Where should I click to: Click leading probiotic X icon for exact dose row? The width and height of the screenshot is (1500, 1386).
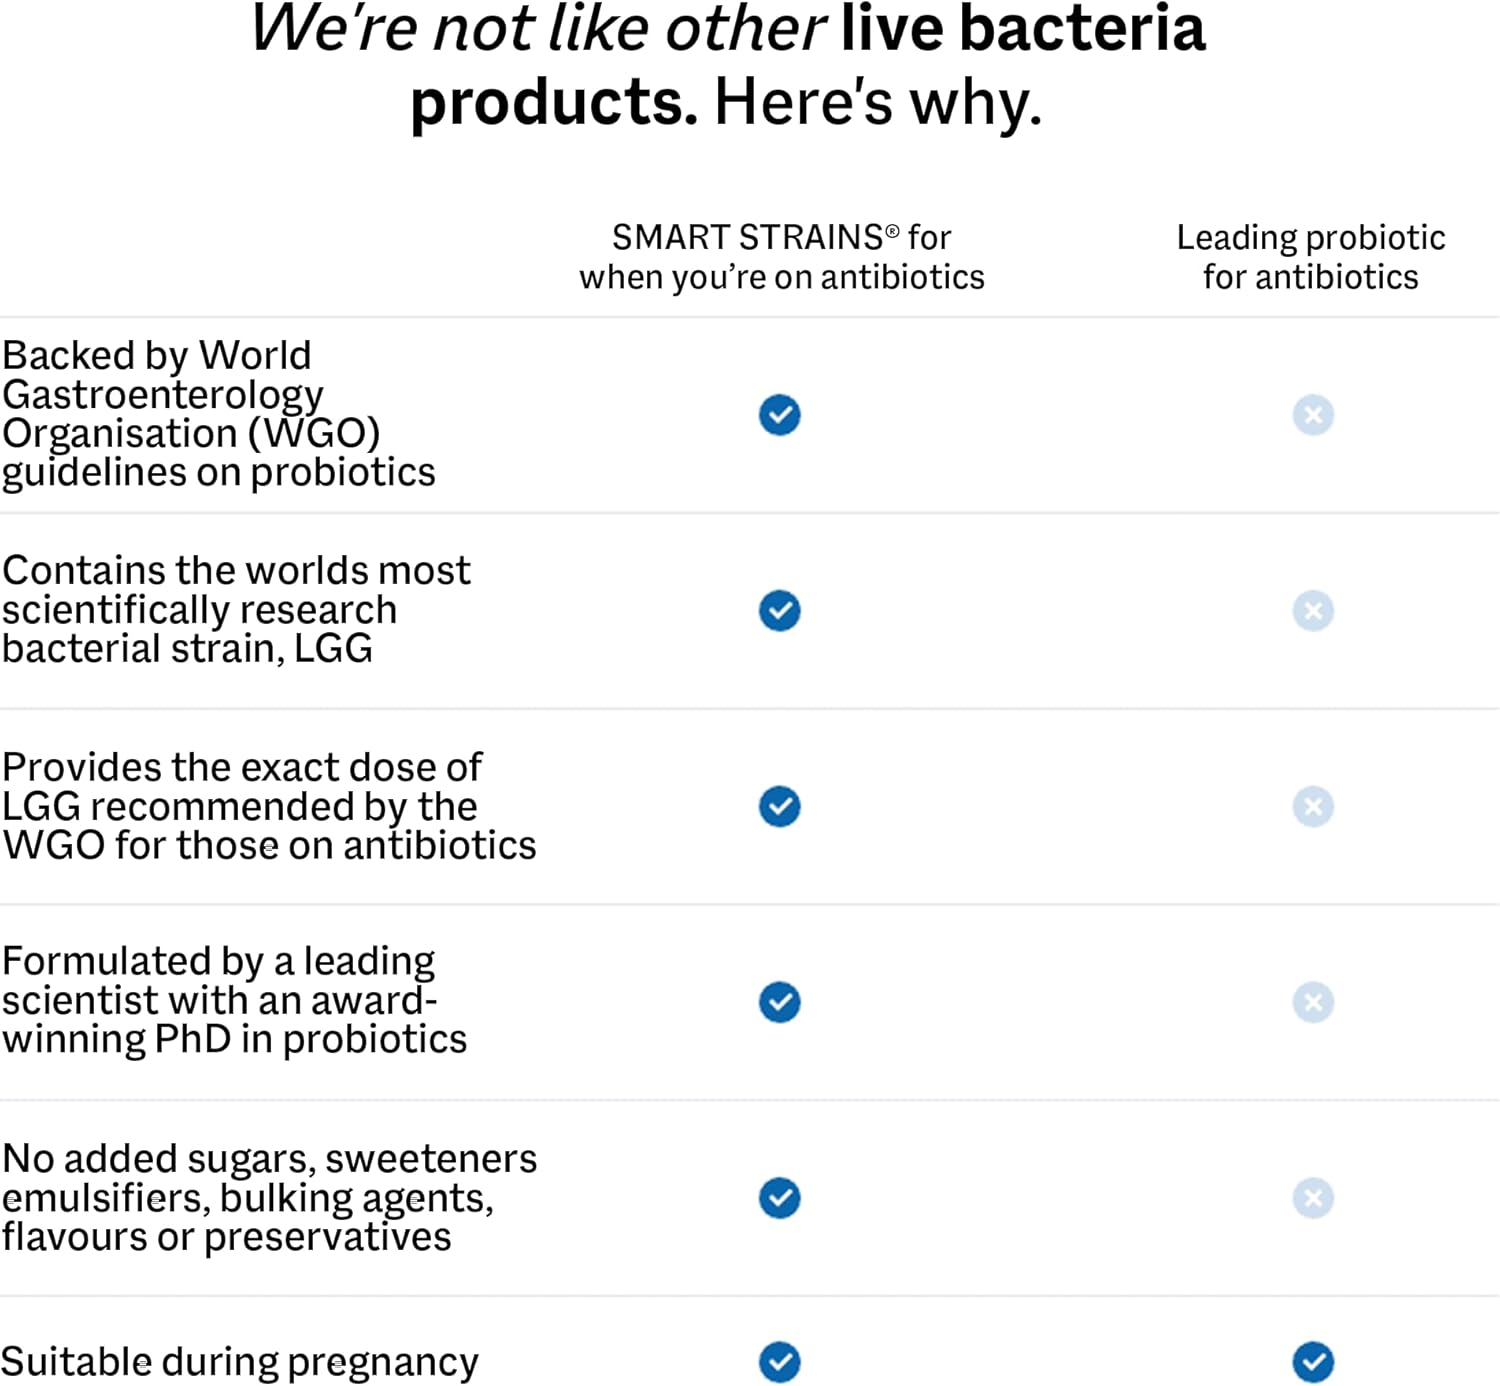click(x=1313, y=806)
